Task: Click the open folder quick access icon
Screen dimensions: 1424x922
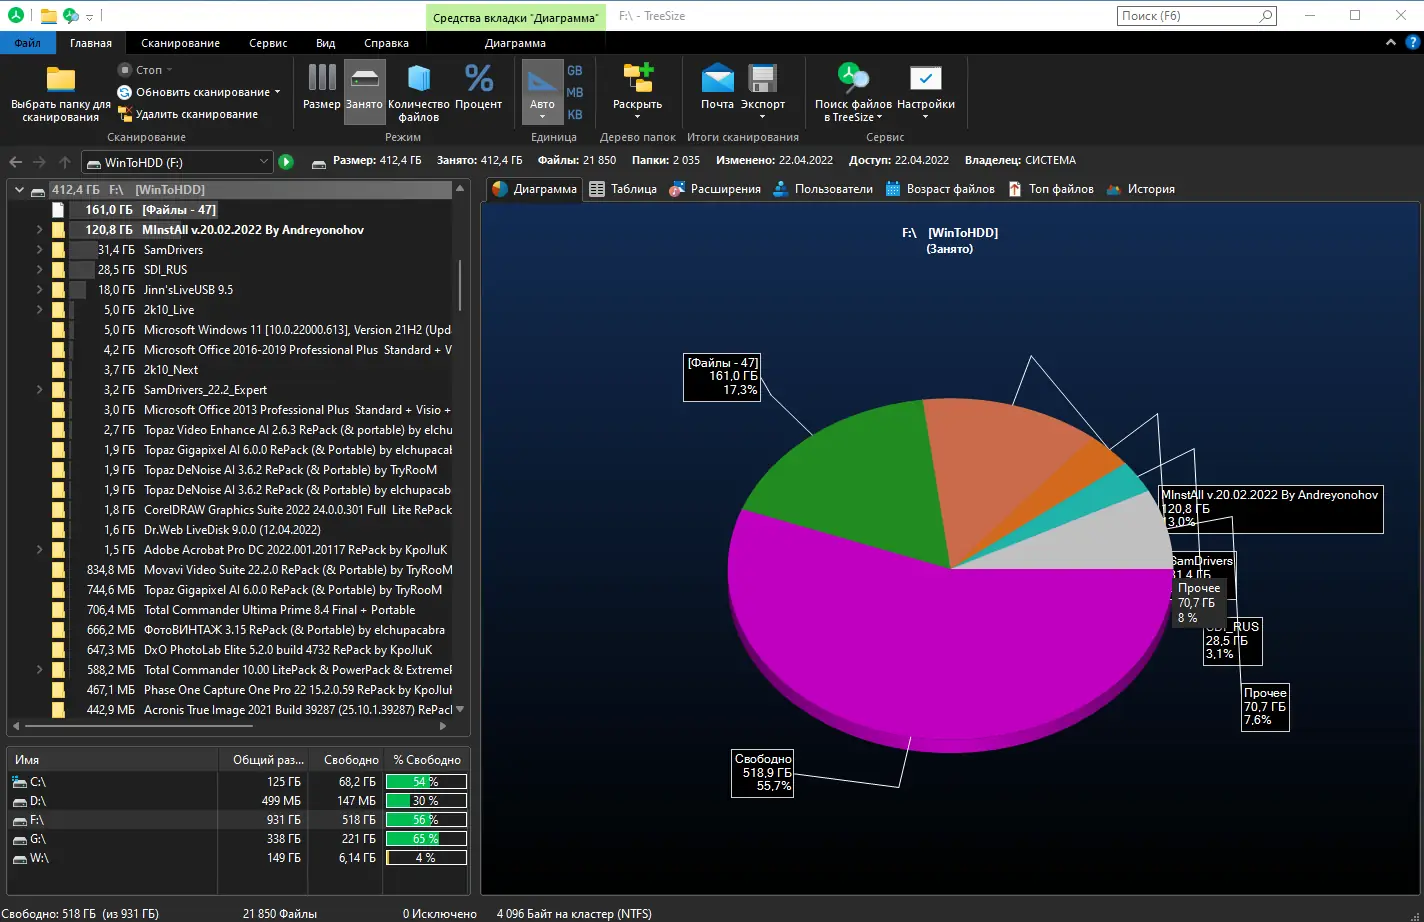Action: click(x=48, y=15)
